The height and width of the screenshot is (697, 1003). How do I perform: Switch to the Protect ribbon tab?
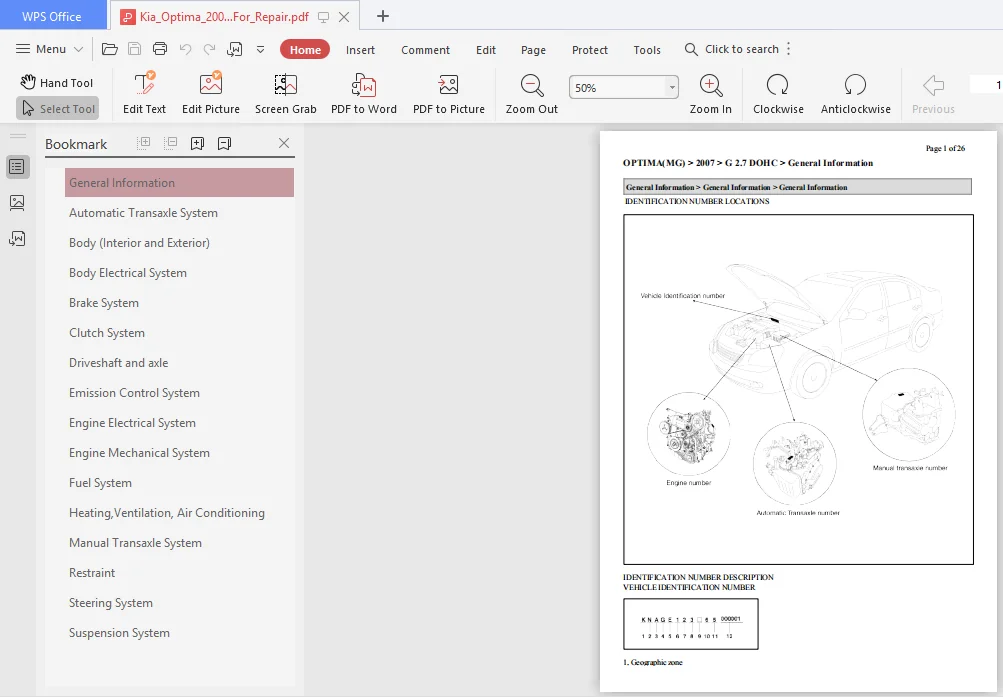590,50
